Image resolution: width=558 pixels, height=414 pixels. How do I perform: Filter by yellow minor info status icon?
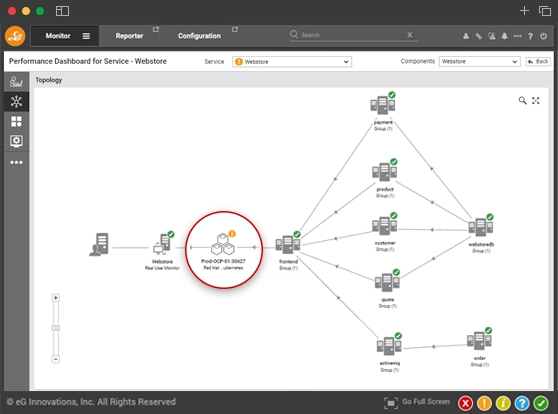503,403
